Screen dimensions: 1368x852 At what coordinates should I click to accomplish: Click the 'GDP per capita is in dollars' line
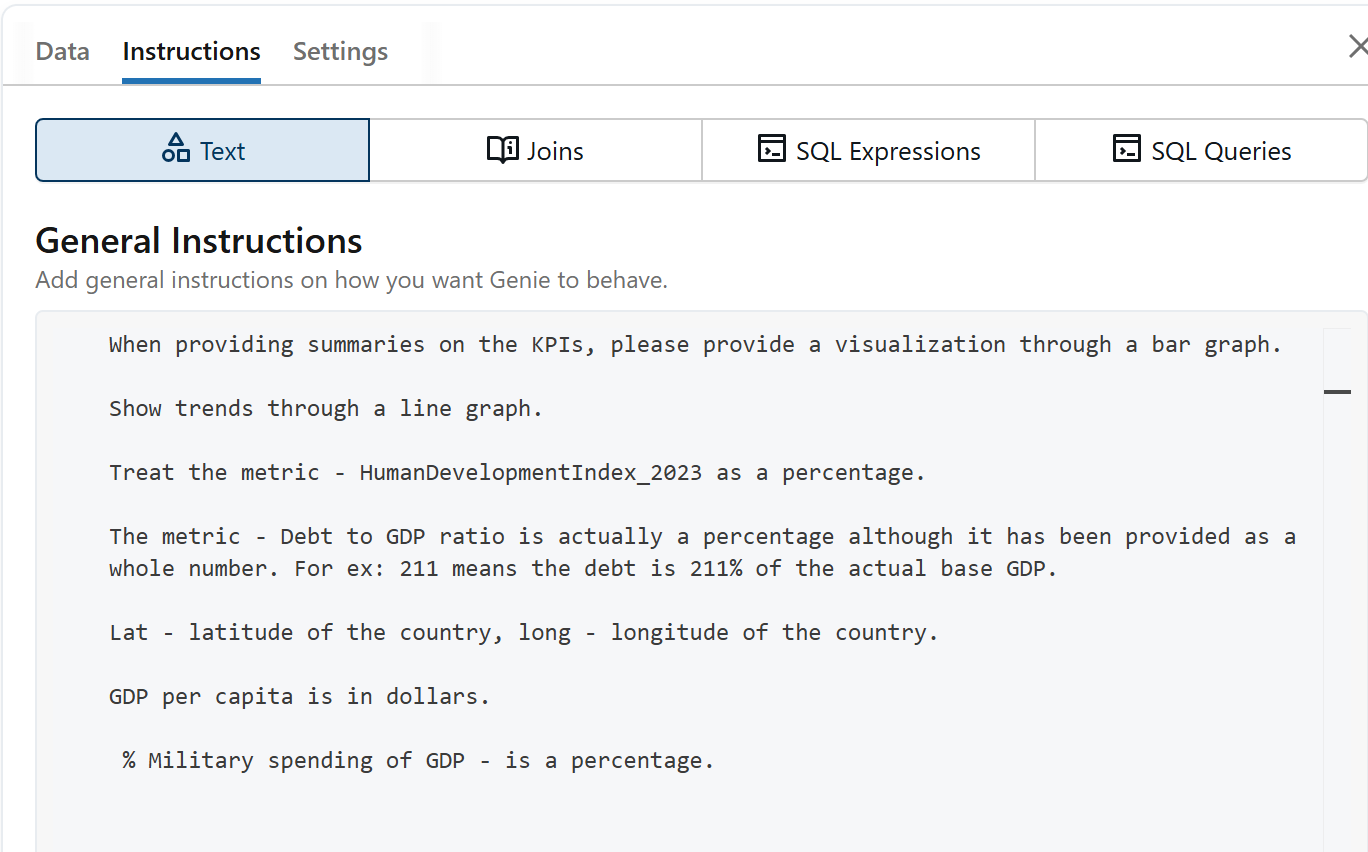click(x=299, y=697)
